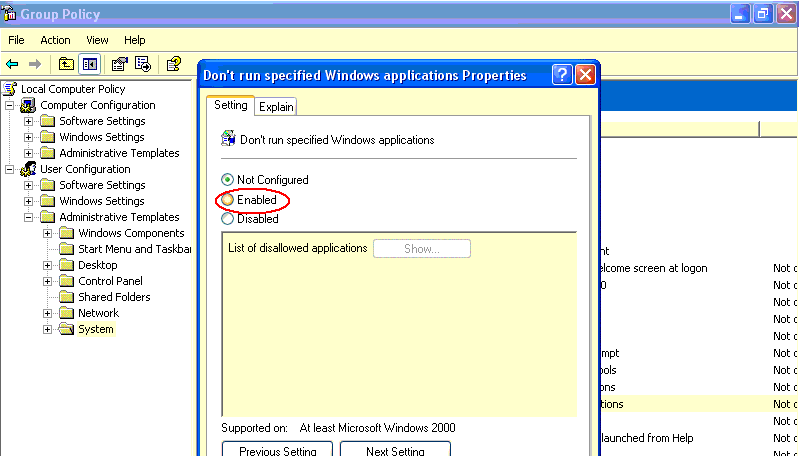Collapse the Computer Configuration node
801x456 pixels.
click(9, 106)
